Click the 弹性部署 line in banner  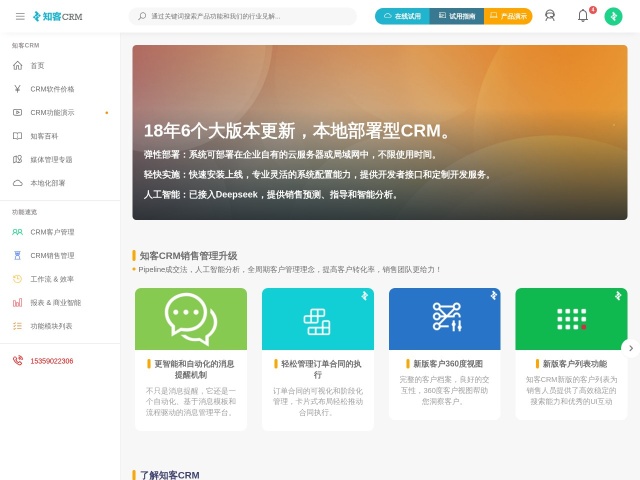click(291, 155)
